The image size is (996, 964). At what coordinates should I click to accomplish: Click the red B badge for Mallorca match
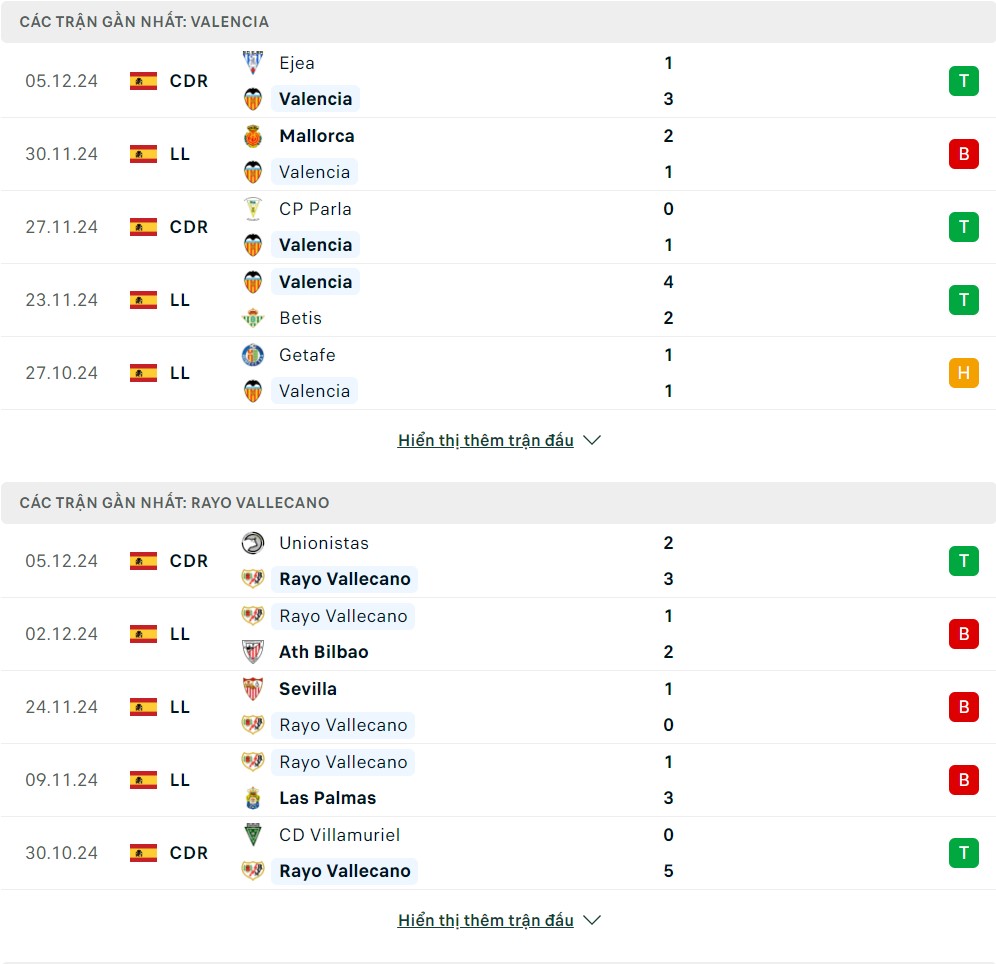(x=963, y=154)
